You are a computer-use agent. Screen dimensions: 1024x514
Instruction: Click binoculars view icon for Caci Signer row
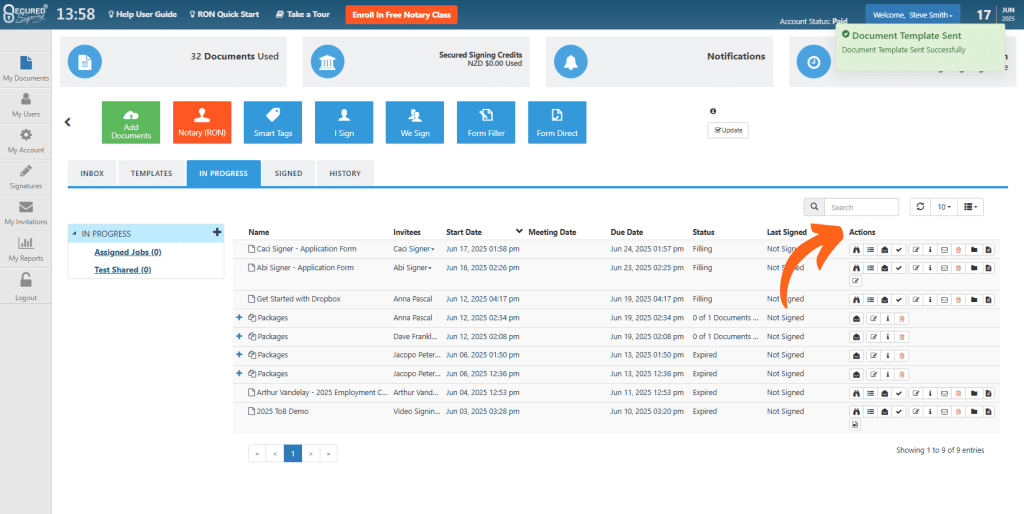pyautogui.click(x=855, y=249)
